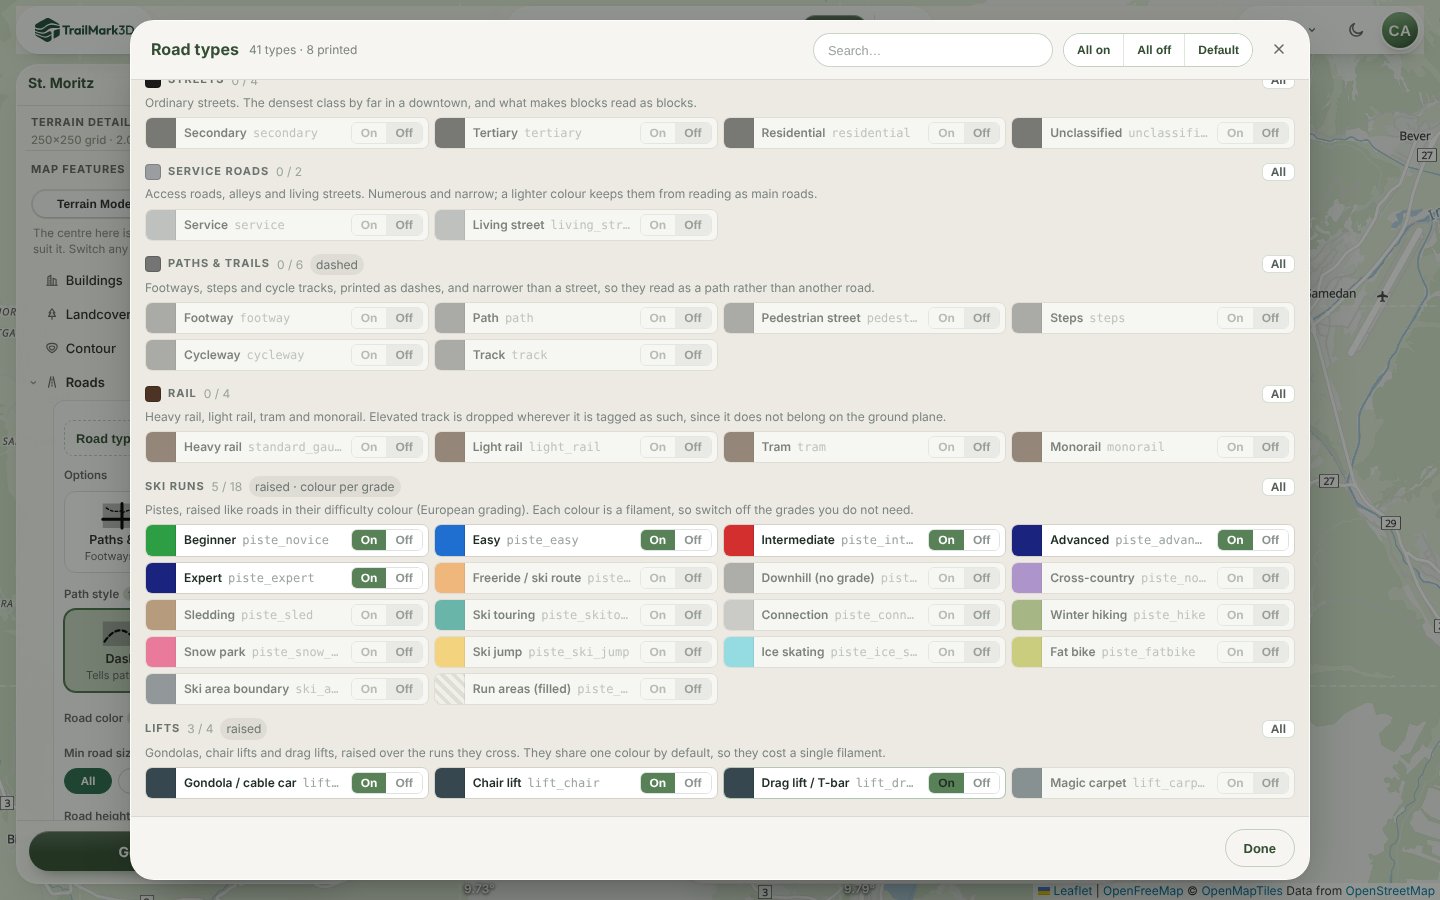This screenshot has height=900, width=1440.
Task: Open the OpenFreeMap attribution link
Action: click(1143, 891)
